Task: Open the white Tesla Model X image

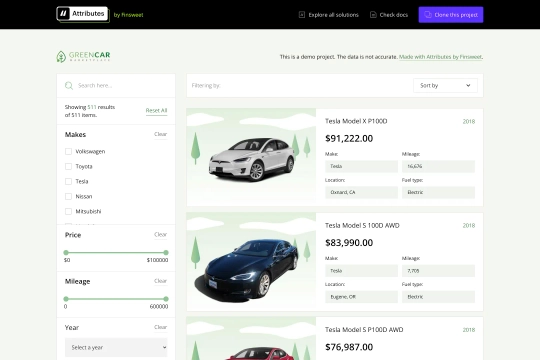Action: (x=251, y=157)
